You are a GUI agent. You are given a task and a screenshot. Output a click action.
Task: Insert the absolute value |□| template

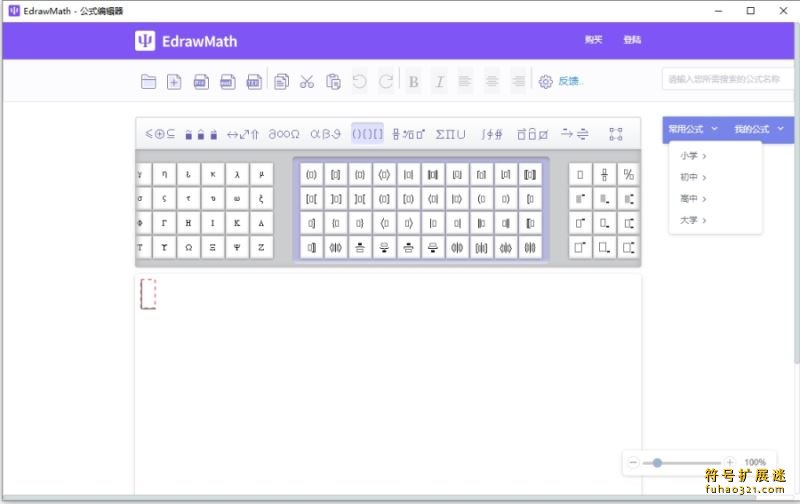click(409, 175)
